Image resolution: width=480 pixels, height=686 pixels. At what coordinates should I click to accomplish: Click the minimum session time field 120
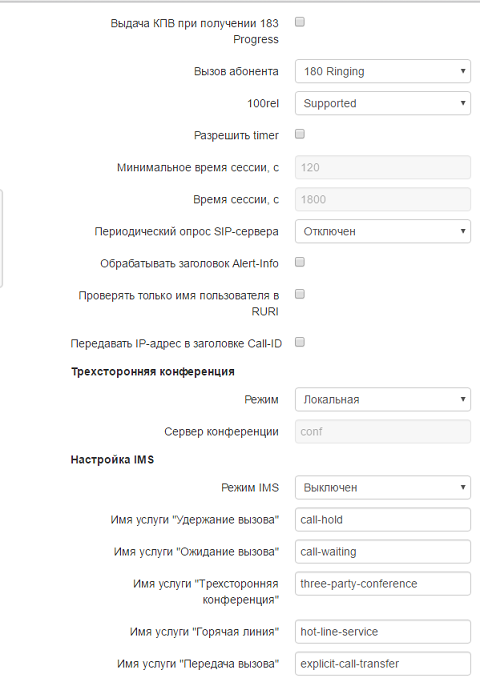point(383,167)
